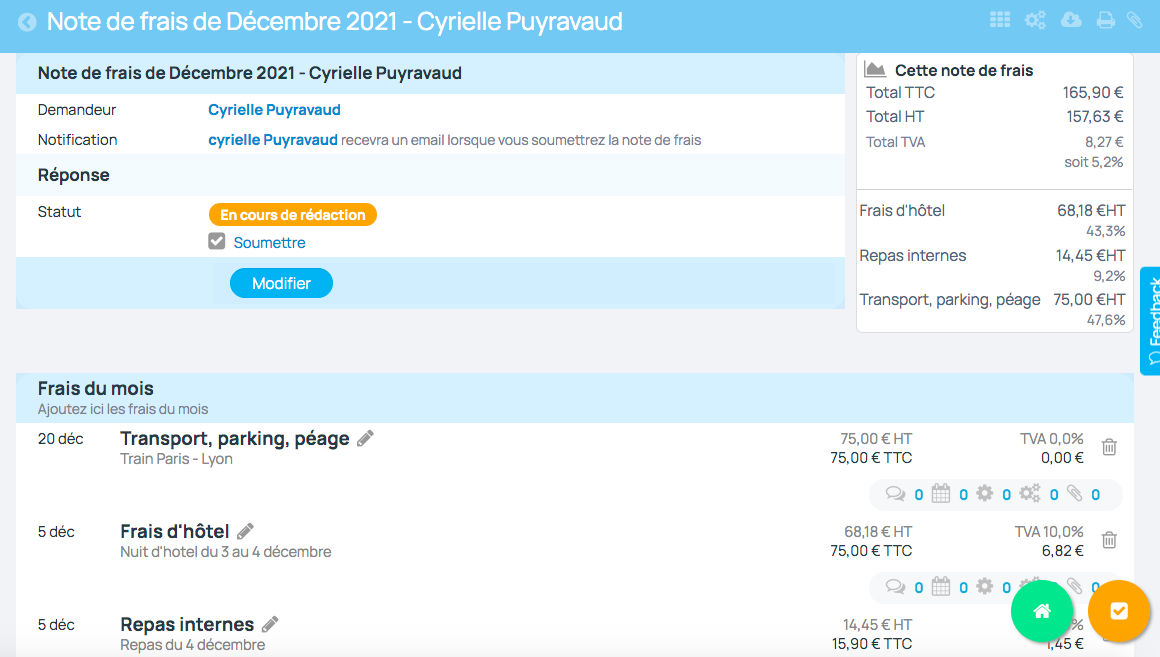Viewport: 1160px width, 657px height.
Task: Delete the Train Paris - Lyon expense
Action: pos(1109,447)
